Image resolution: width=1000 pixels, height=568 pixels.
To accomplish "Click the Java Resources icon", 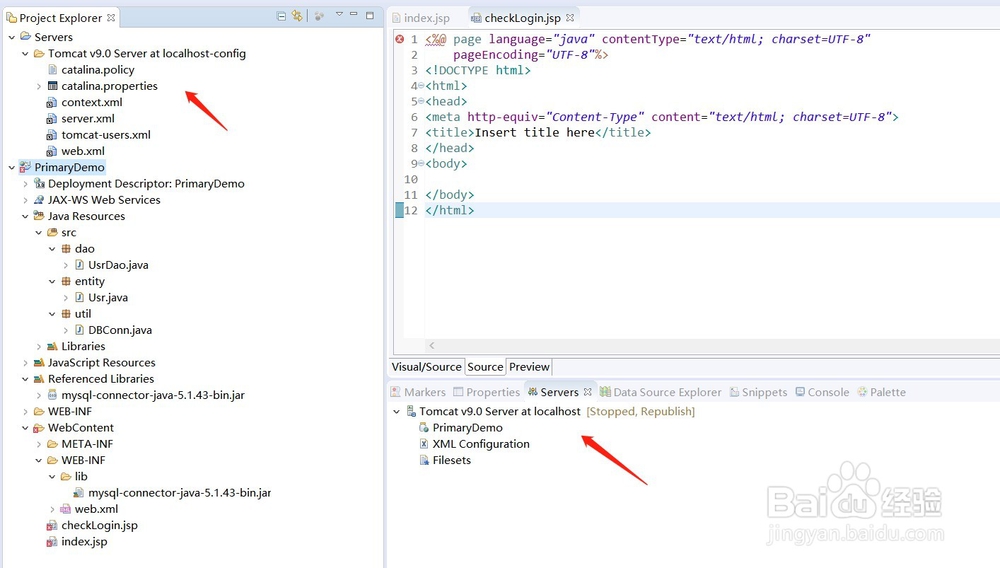I will click(x=39, y=216).
